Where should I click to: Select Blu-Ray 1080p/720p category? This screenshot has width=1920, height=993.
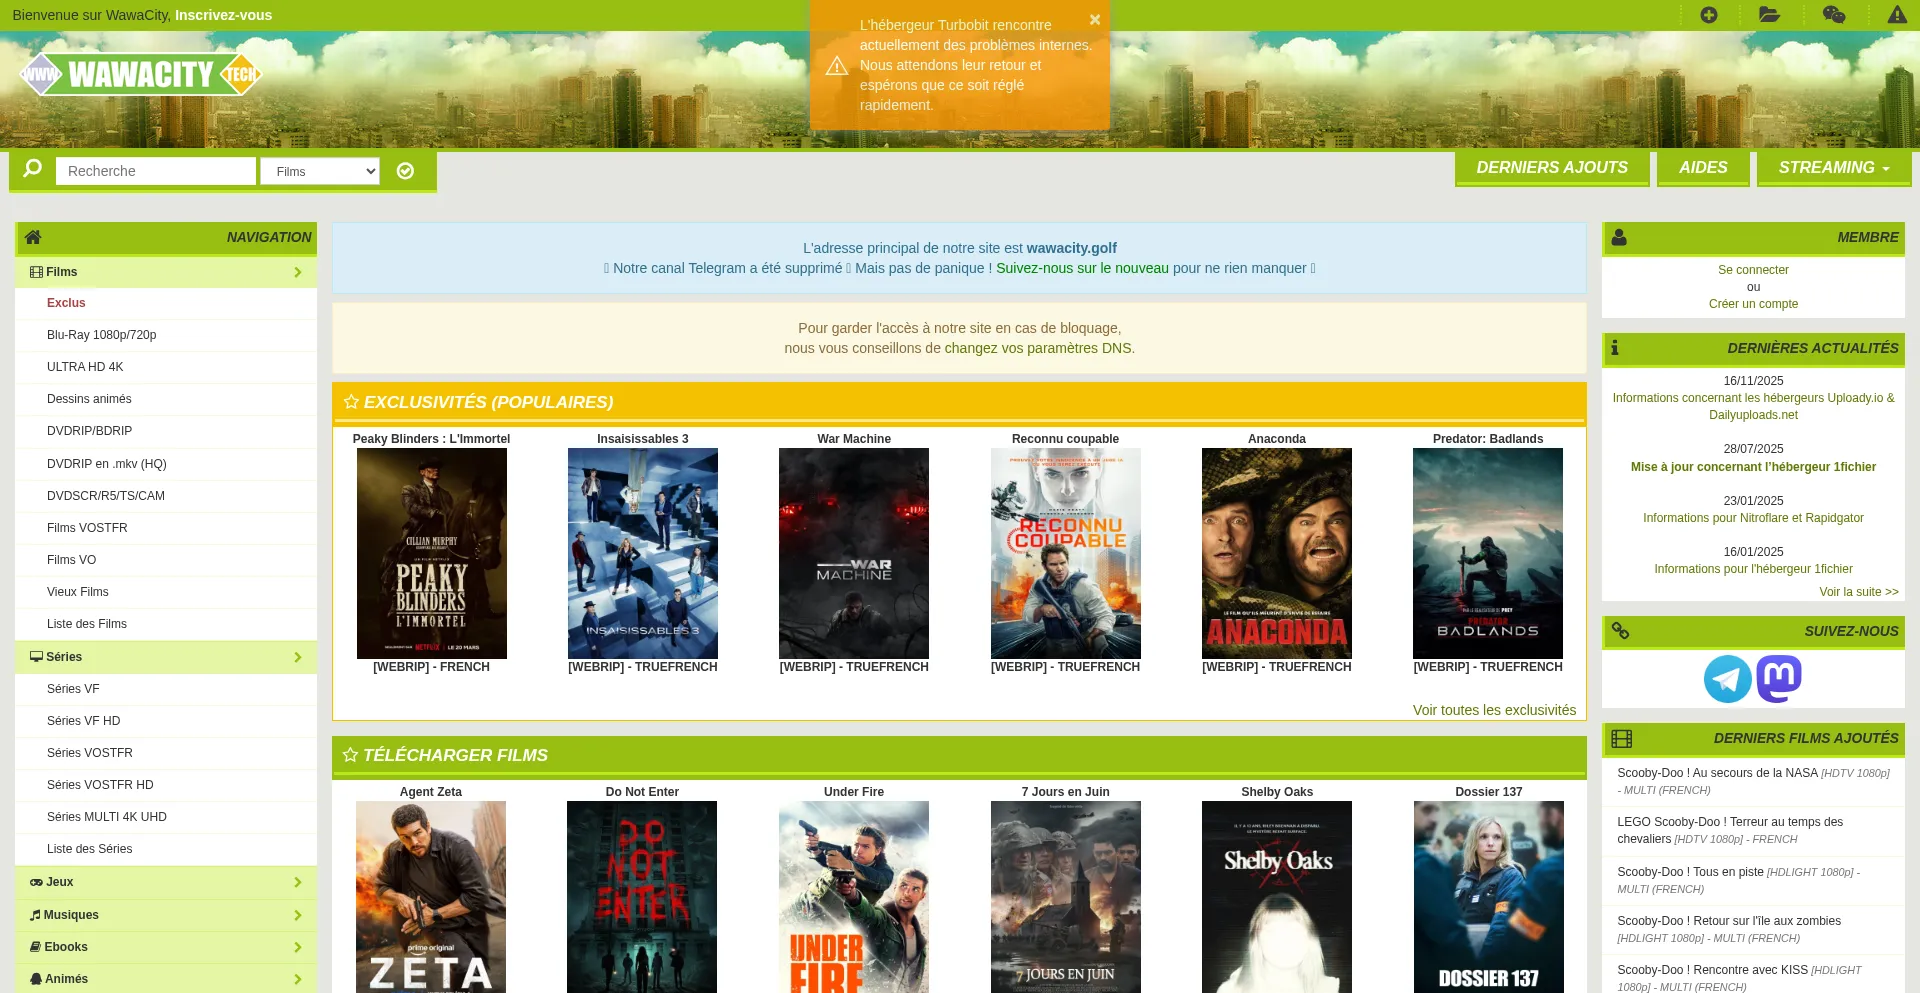click(x=101, y=335)
